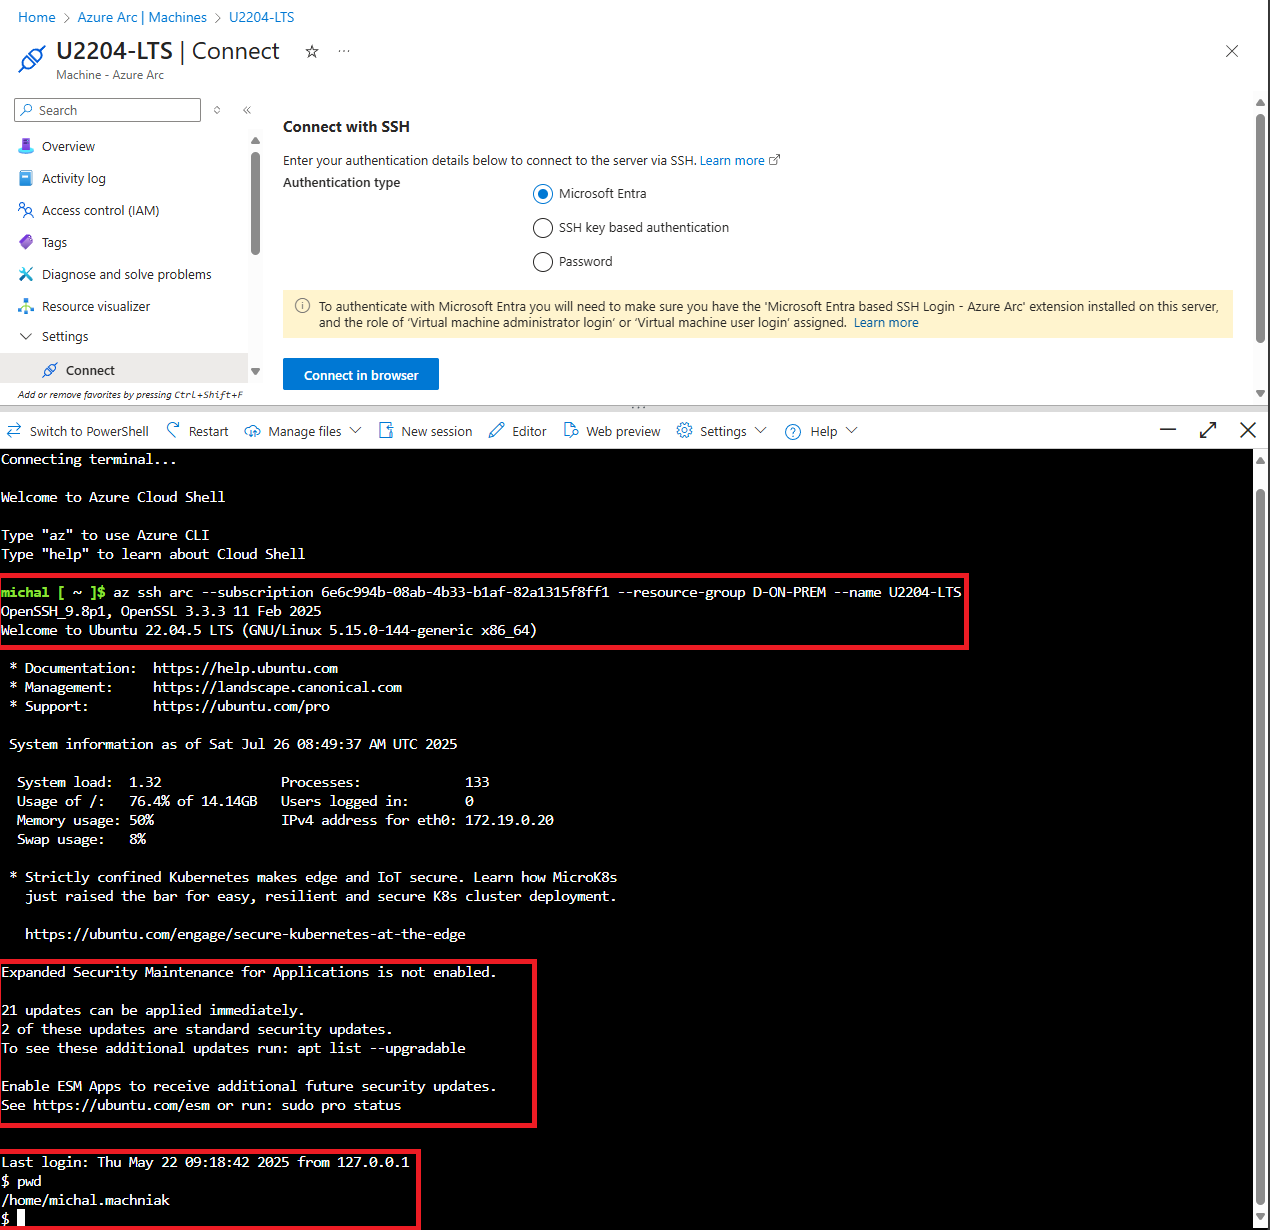Click the 172.19.0.20 IPv4 address text
The image size is (1270, 1230).
point(509,820)
